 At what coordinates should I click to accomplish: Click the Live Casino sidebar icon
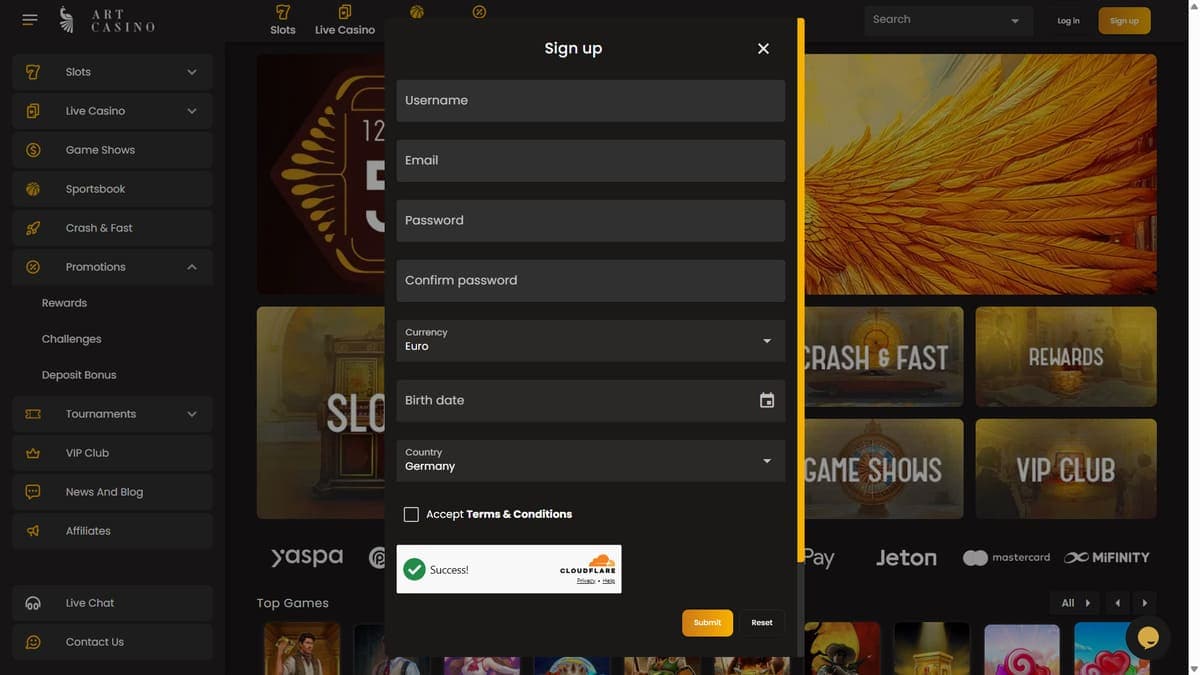tap(33, 111)
